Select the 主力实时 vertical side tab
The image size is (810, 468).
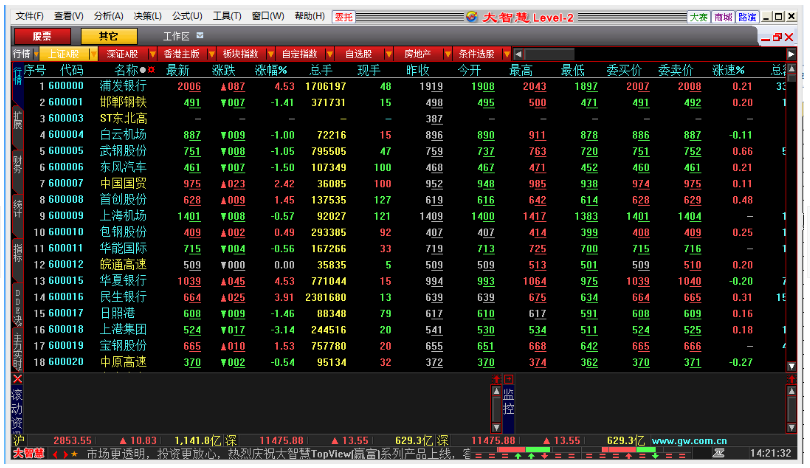[x=18, y=351]
